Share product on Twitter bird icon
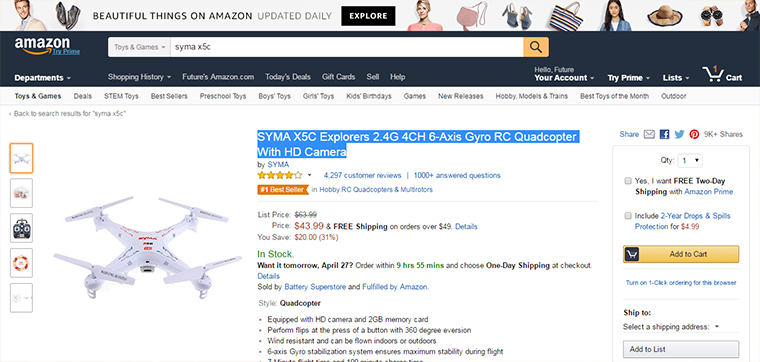Screen dimensions: 760x362 tap(679, 134)
